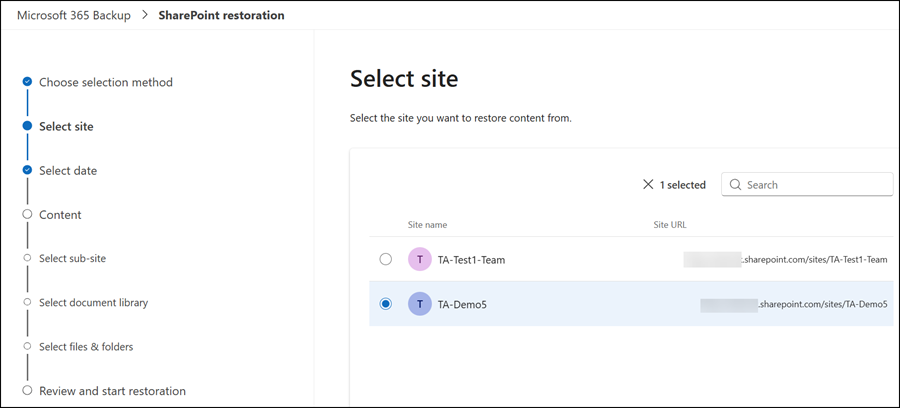Go to Select document library step
This screenshot has width=900, height=408.
click(x=93, y=302)
